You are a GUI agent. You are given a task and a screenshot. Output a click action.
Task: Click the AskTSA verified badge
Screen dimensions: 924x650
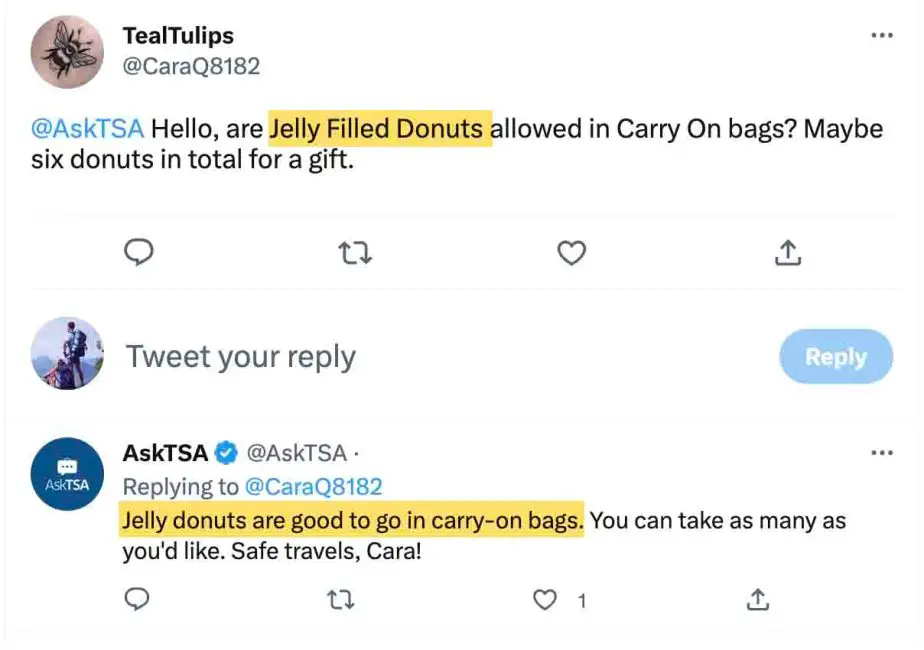226,454
